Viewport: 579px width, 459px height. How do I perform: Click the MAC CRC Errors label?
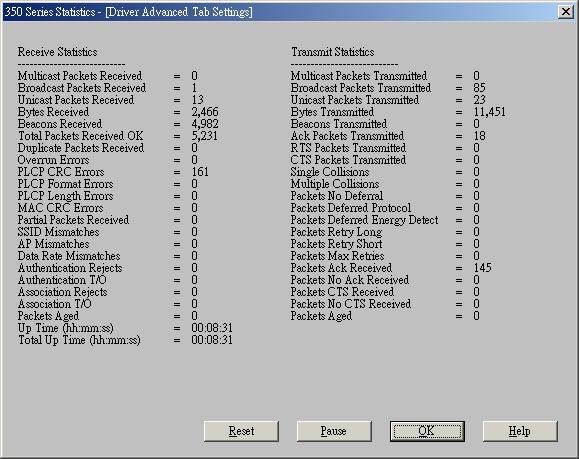pyautogui.click(x=61, y=208)
